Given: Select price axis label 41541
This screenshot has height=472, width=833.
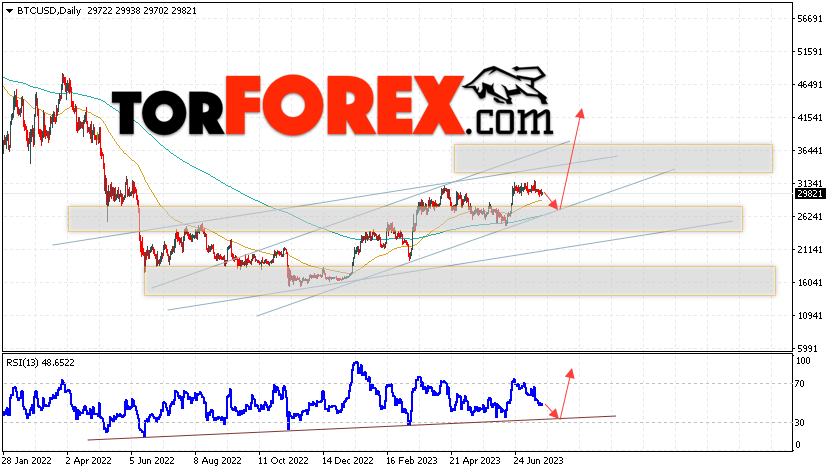Looking at the screenshot, I should (x=810, y=117).
